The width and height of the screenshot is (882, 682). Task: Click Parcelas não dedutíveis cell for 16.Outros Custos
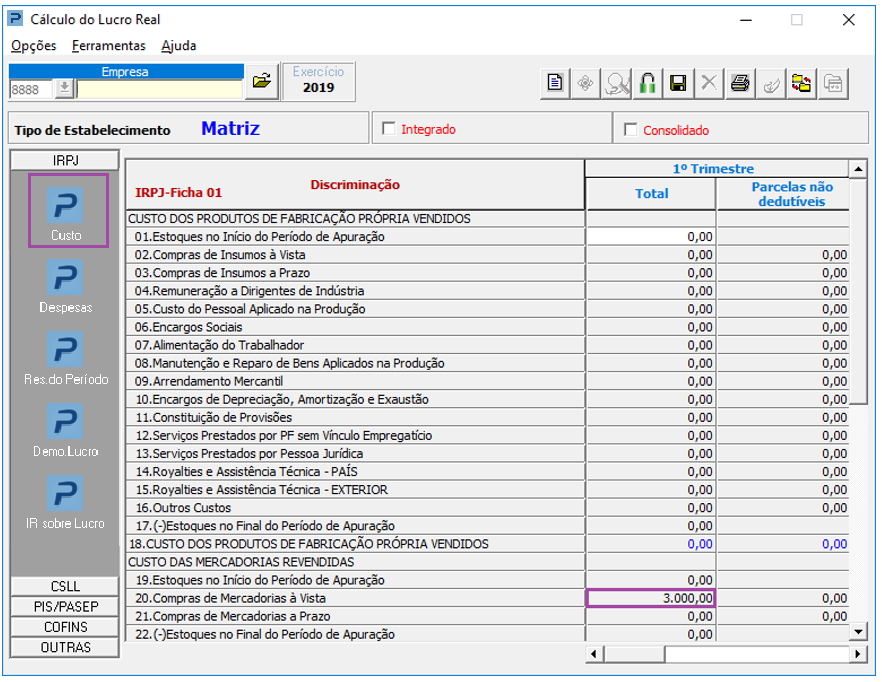[783, 507]
